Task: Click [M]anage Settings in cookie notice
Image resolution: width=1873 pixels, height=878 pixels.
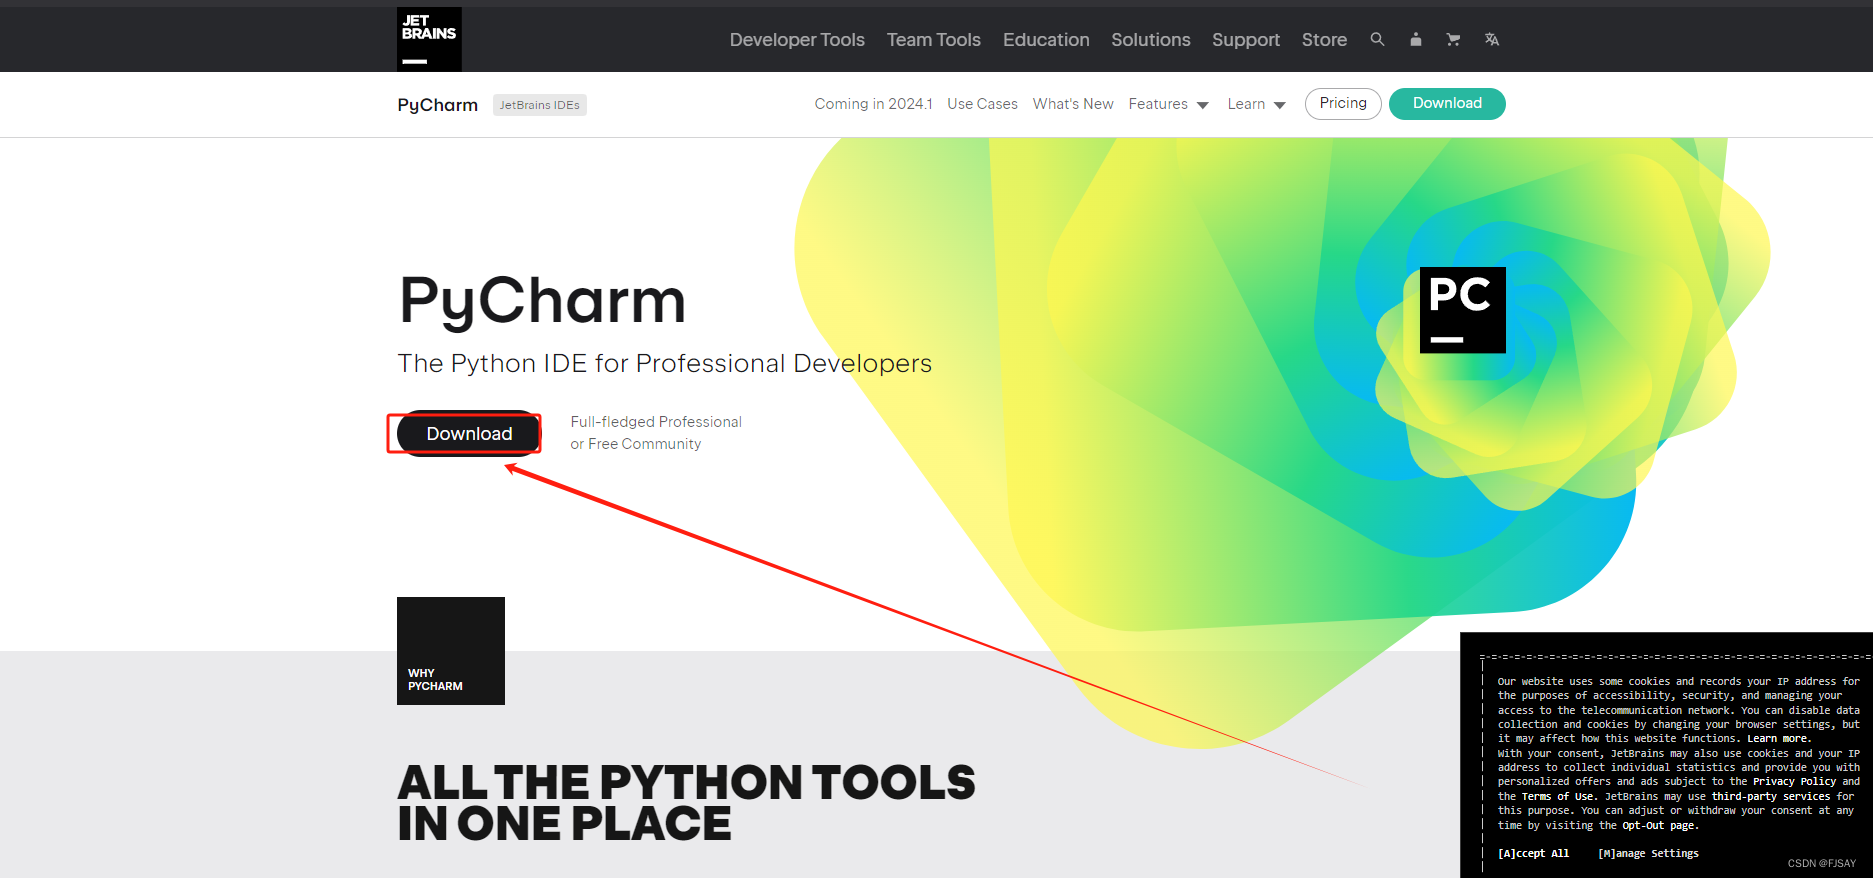Action: click(1648, 854)
